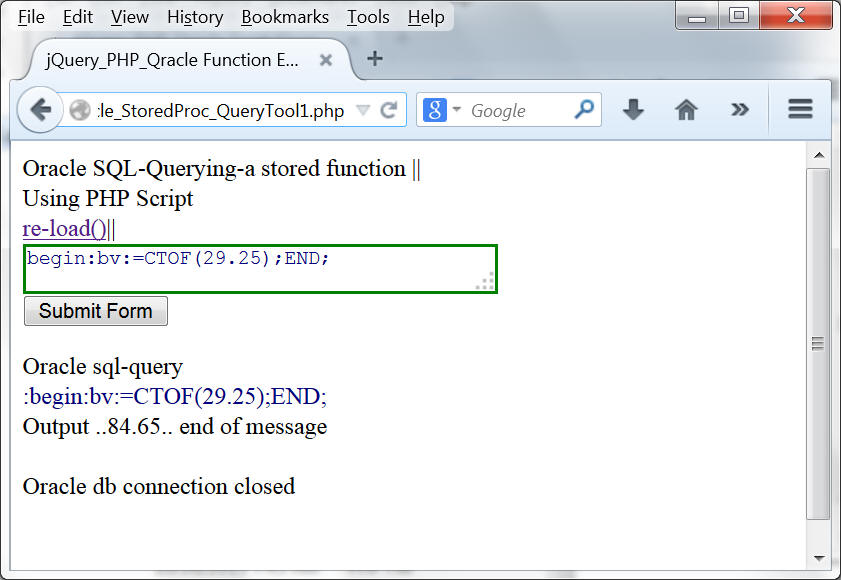
Task: Click the vertical scrollbar thumb
Action: point(818,343)
